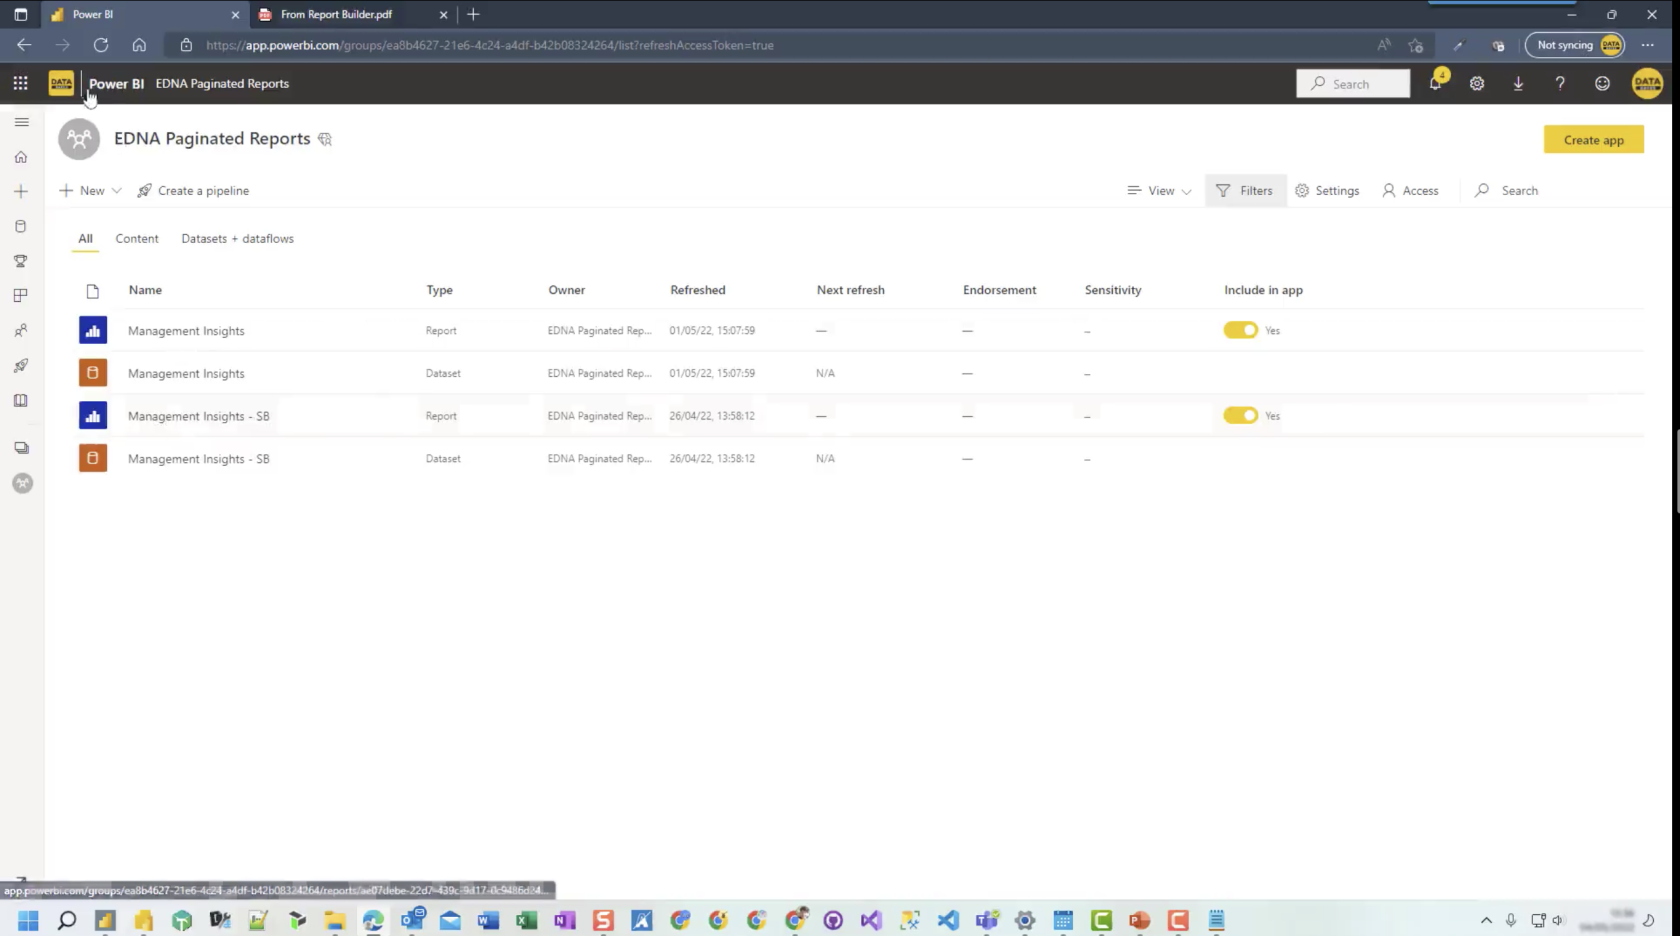Screen dimensions: 1680x936
Task: Switch to the Content tab
Action: click(137, 239)
